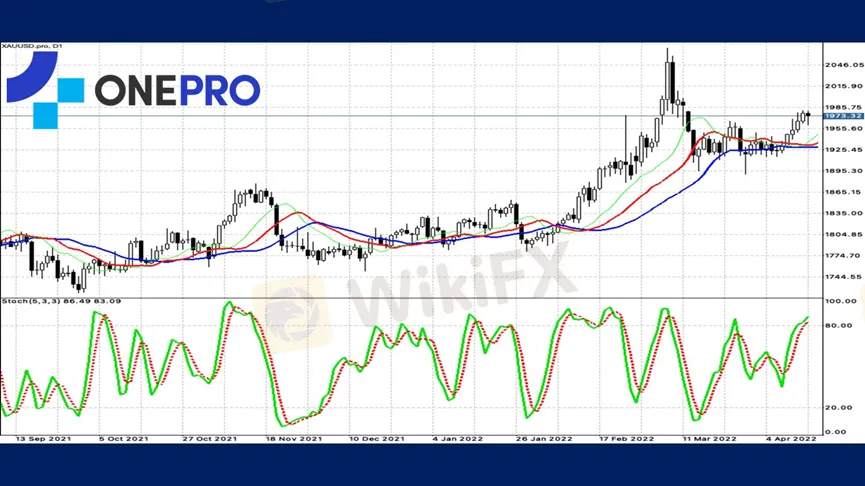The height and width of the screenshot is (486, 865).
Task: Click the OnePro blue square logo icon
Action: 44,90
